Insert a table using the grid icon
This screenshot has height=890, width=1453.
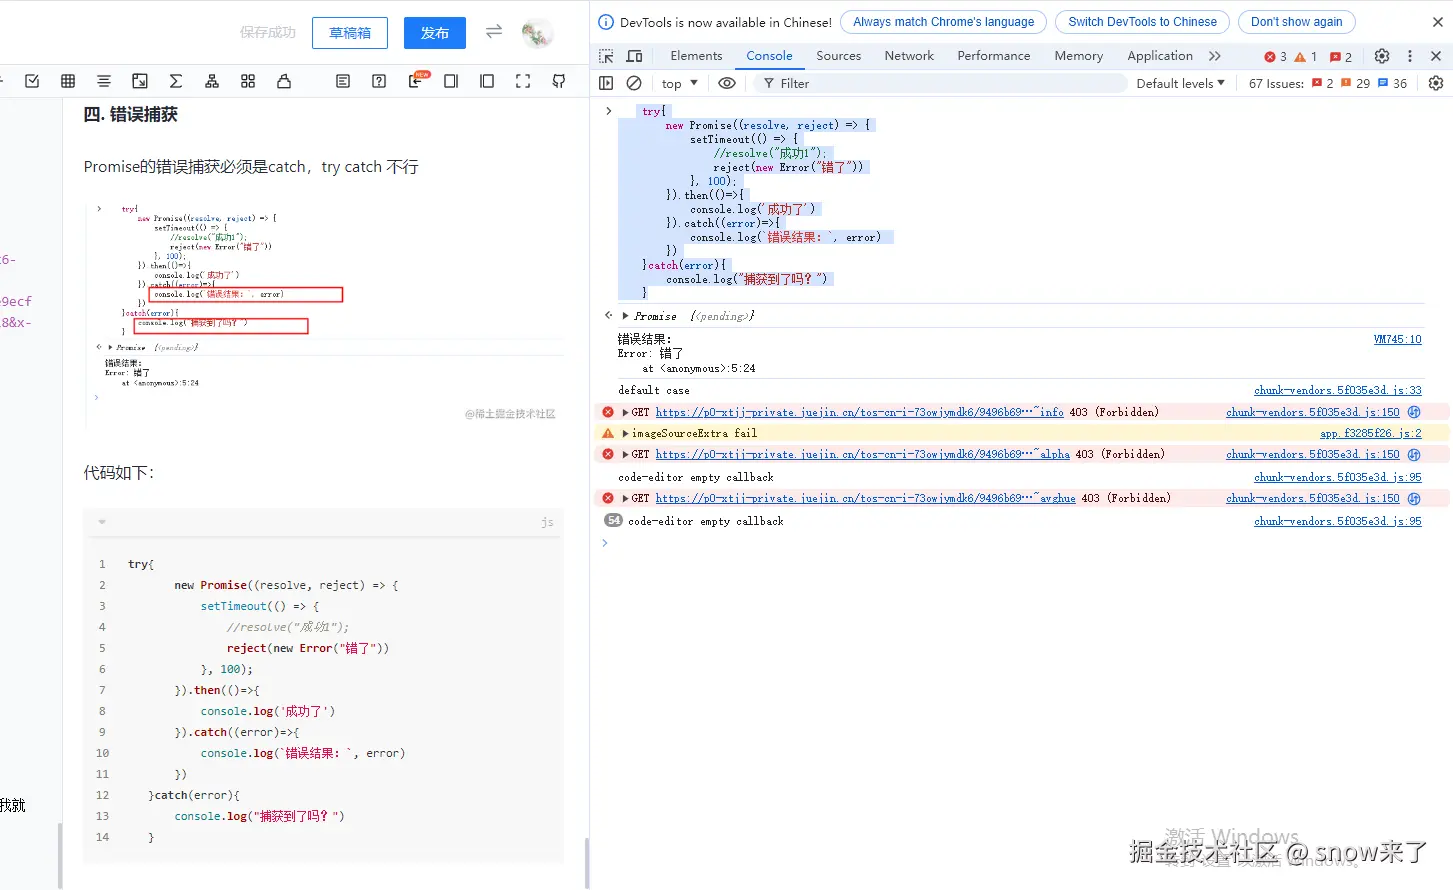tap(68, 81)
